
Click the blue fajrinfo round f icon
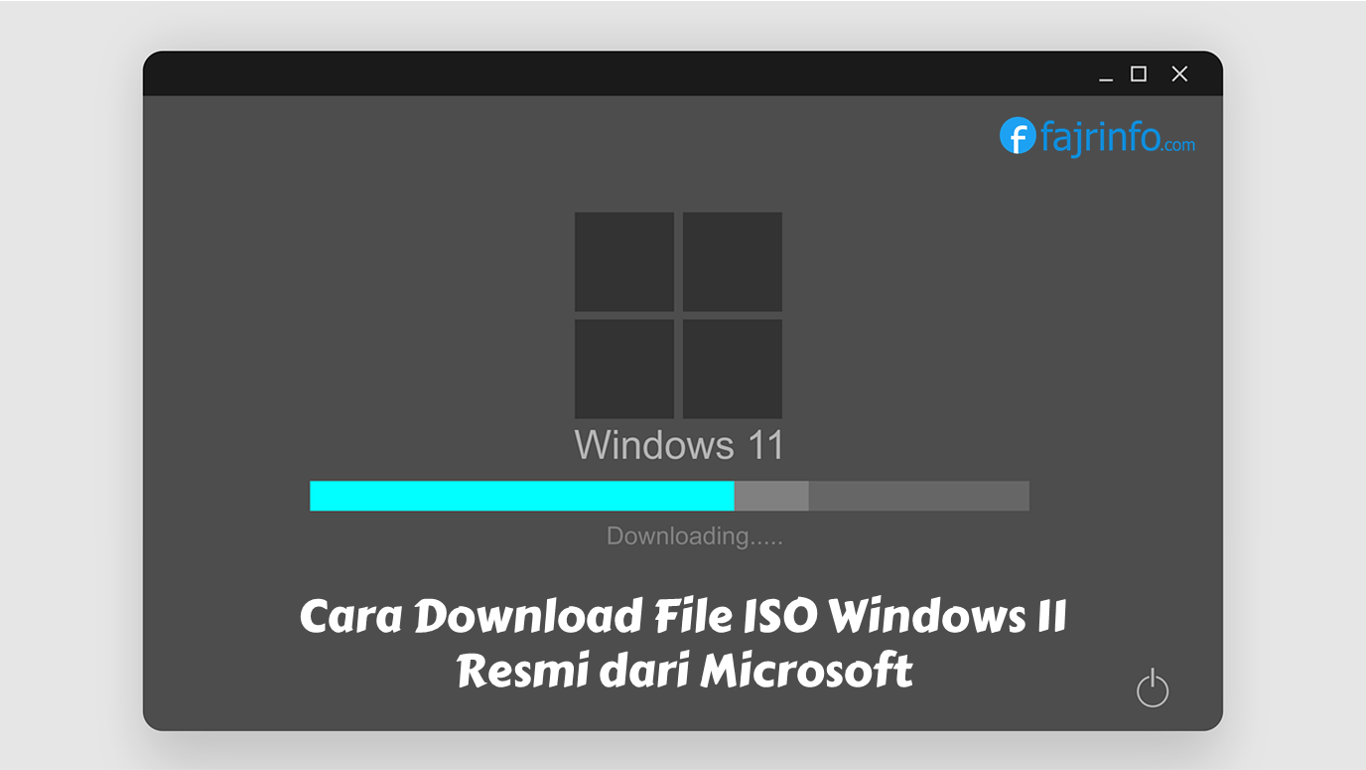point(1017,136)
